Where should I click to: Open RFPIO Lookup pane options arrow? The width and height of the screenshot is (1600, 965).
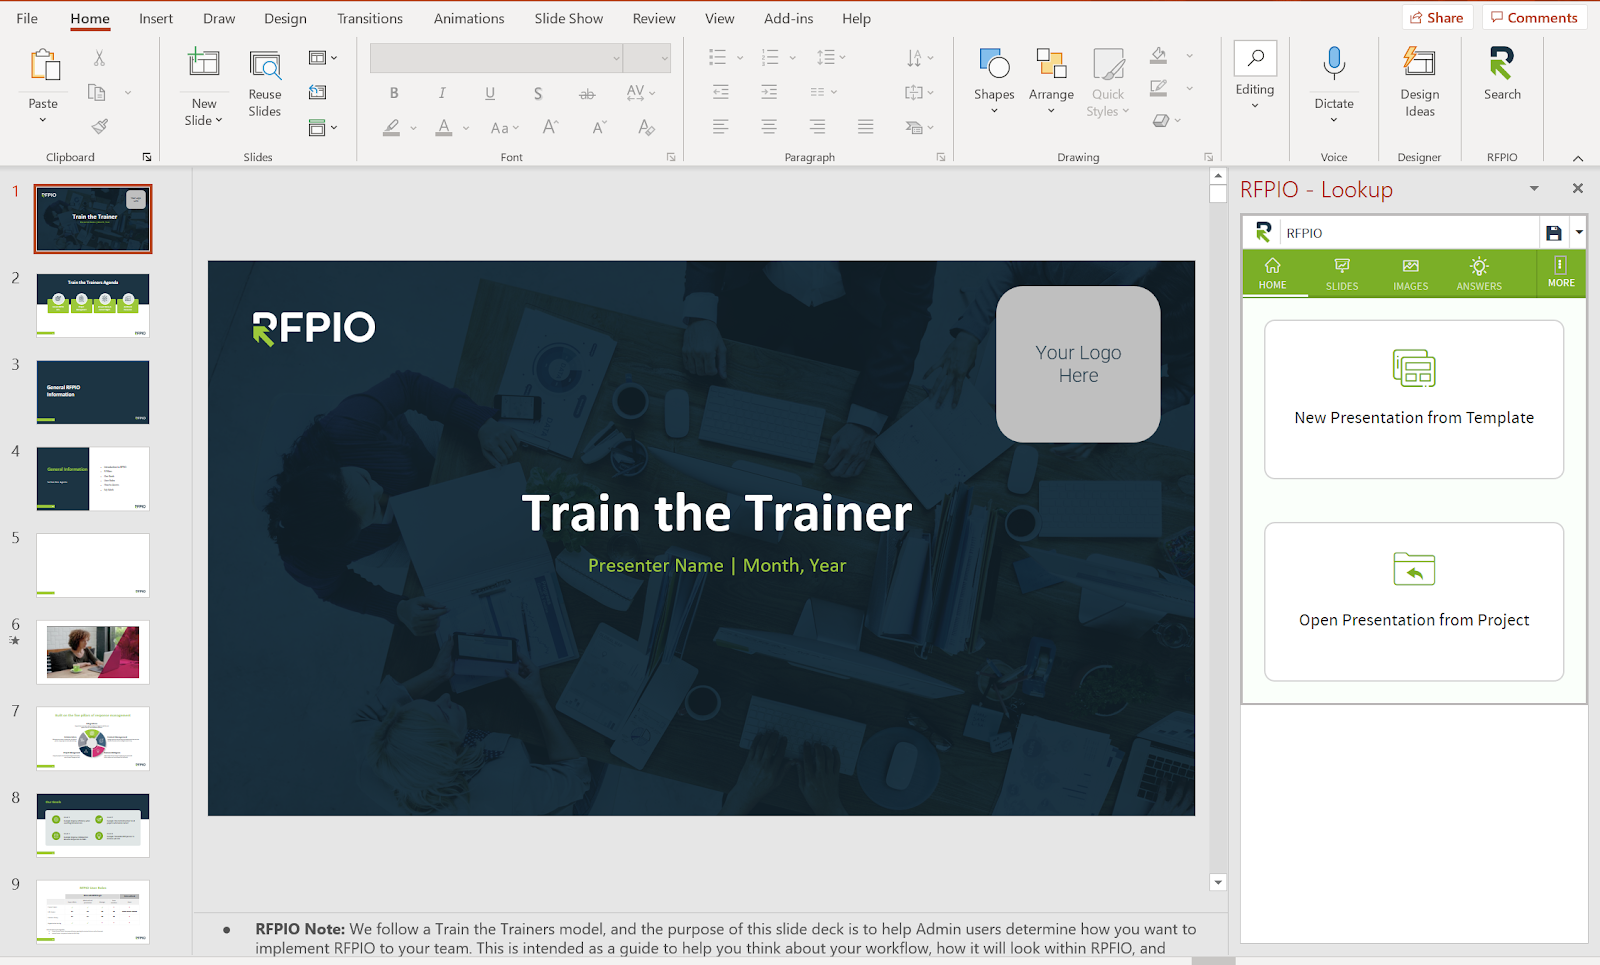tap(1534, 189)
